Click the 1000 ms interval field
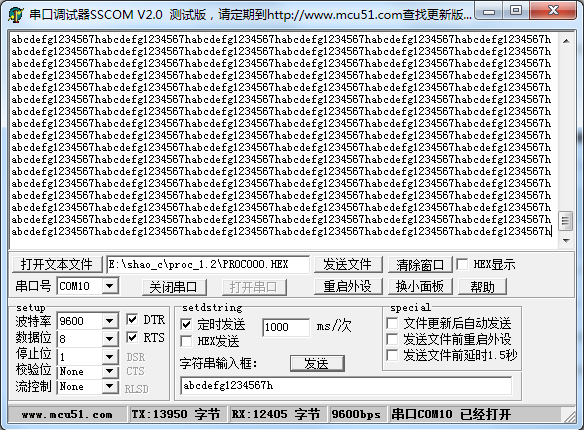 286,327
